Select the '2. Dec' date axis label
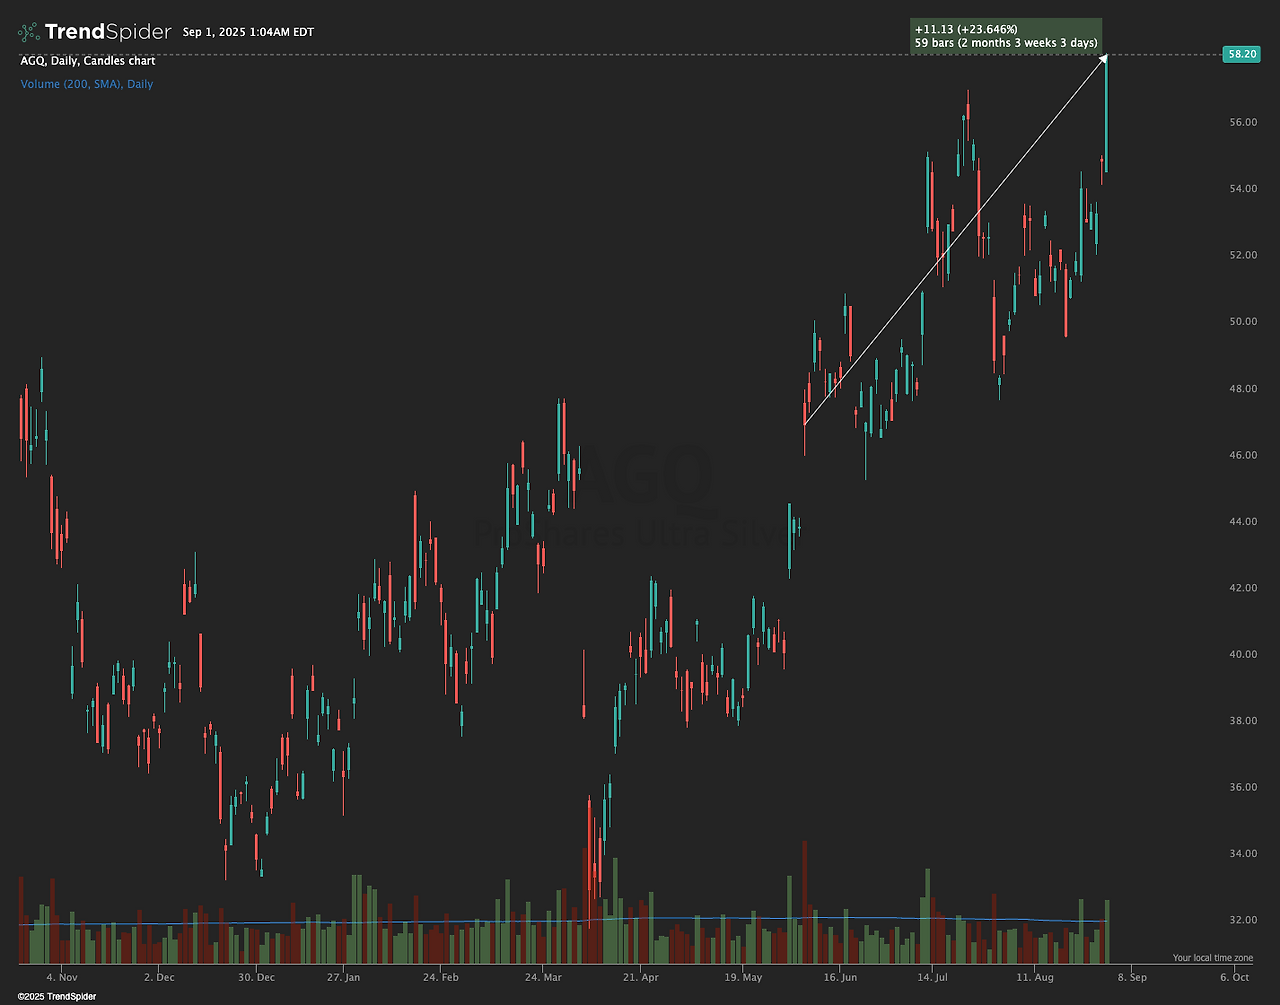 pos(159,976)
